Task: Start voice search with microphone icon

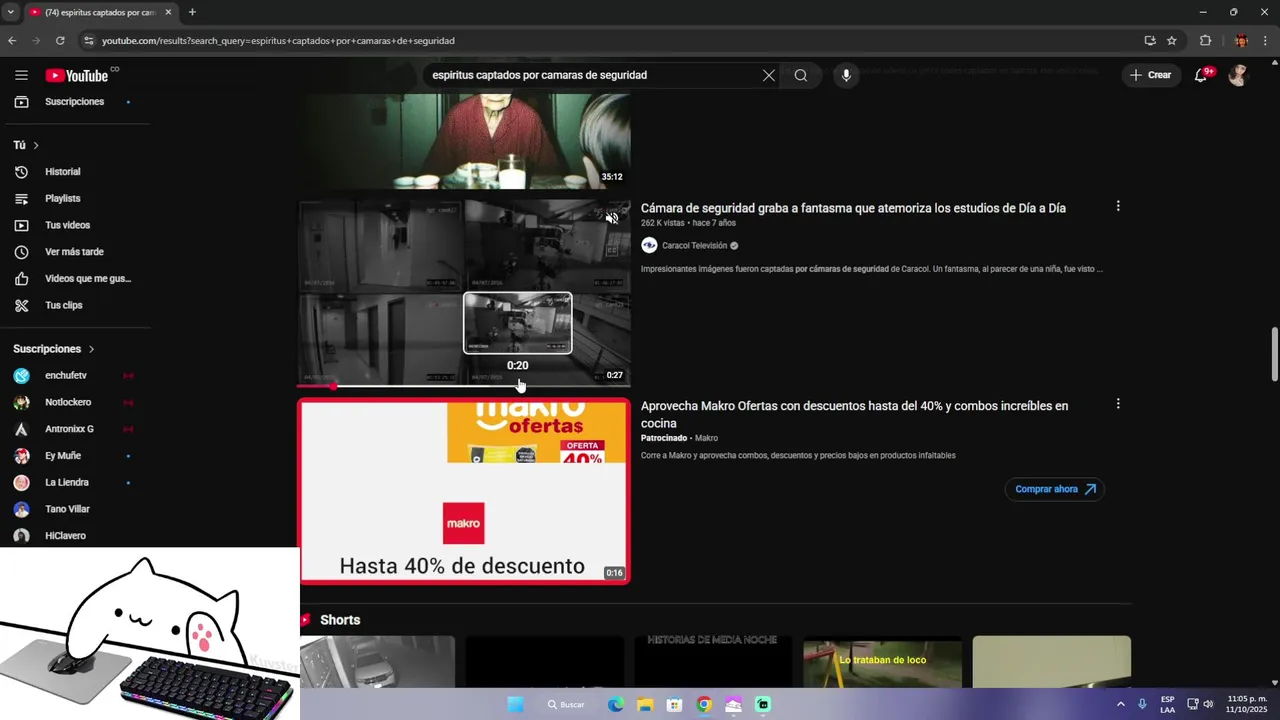Action: [x=846, y=75]
